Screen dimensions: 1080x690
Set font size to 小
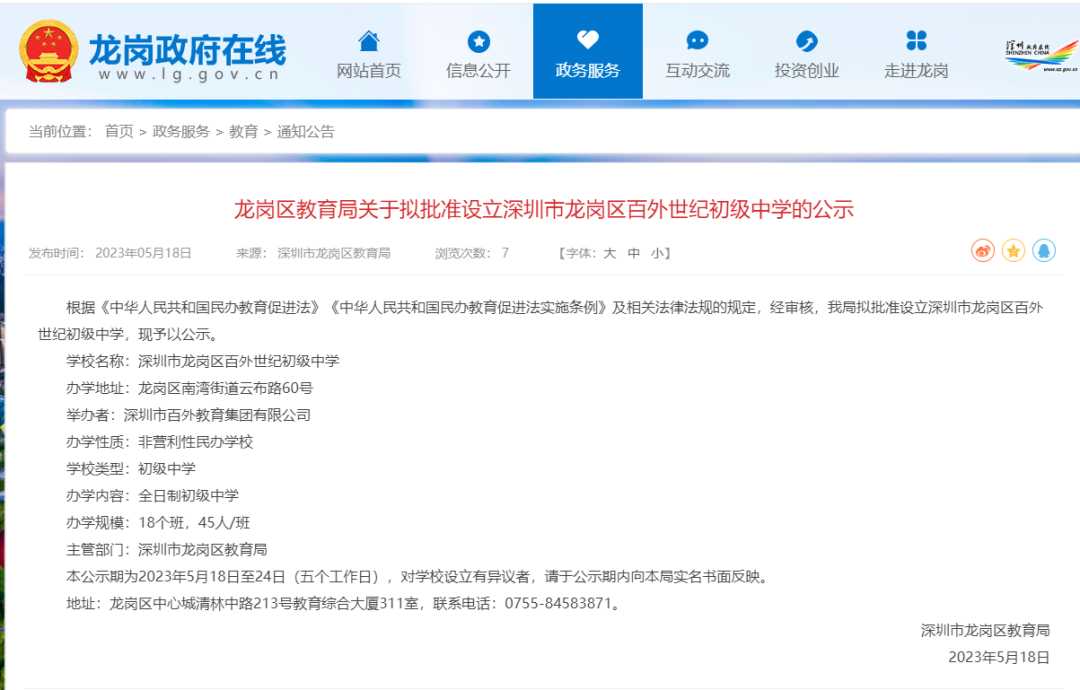[x=657, y=253]
